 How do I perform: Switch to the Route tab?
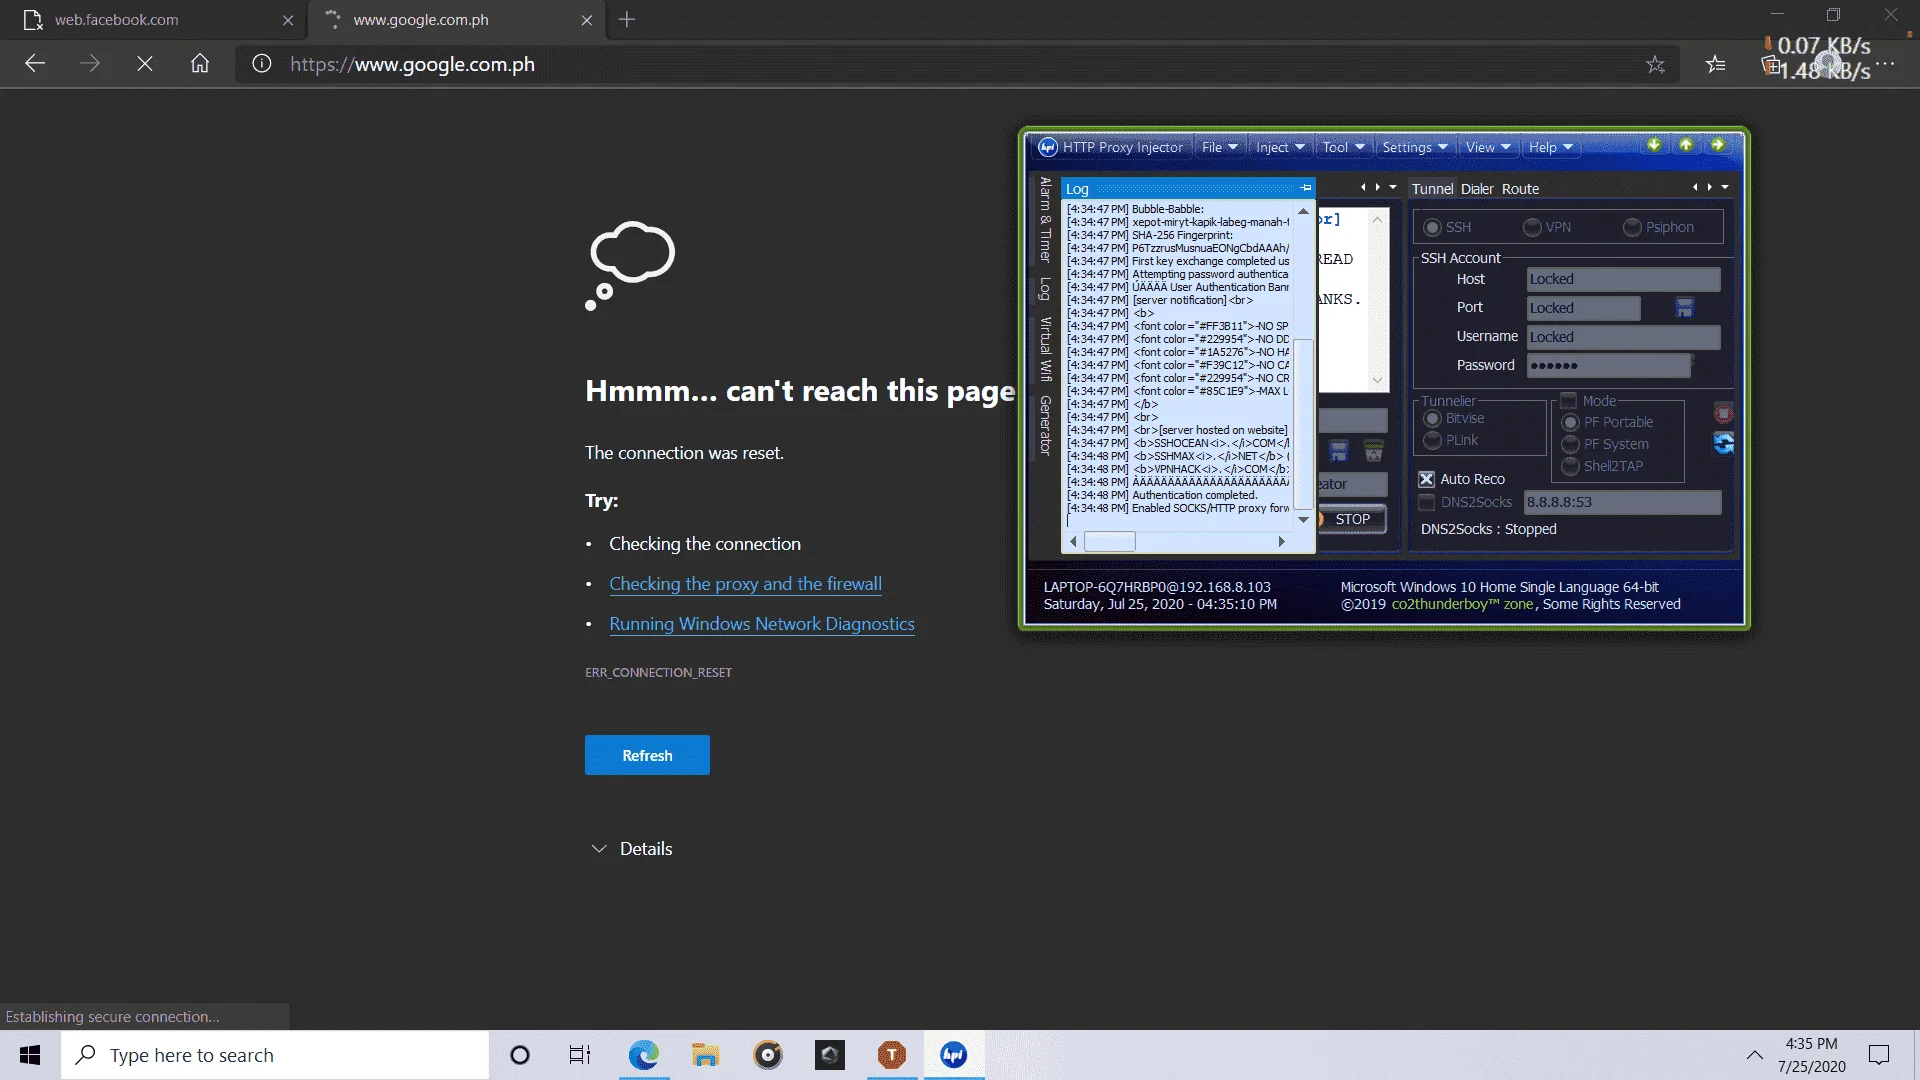tap(1520, 189)
